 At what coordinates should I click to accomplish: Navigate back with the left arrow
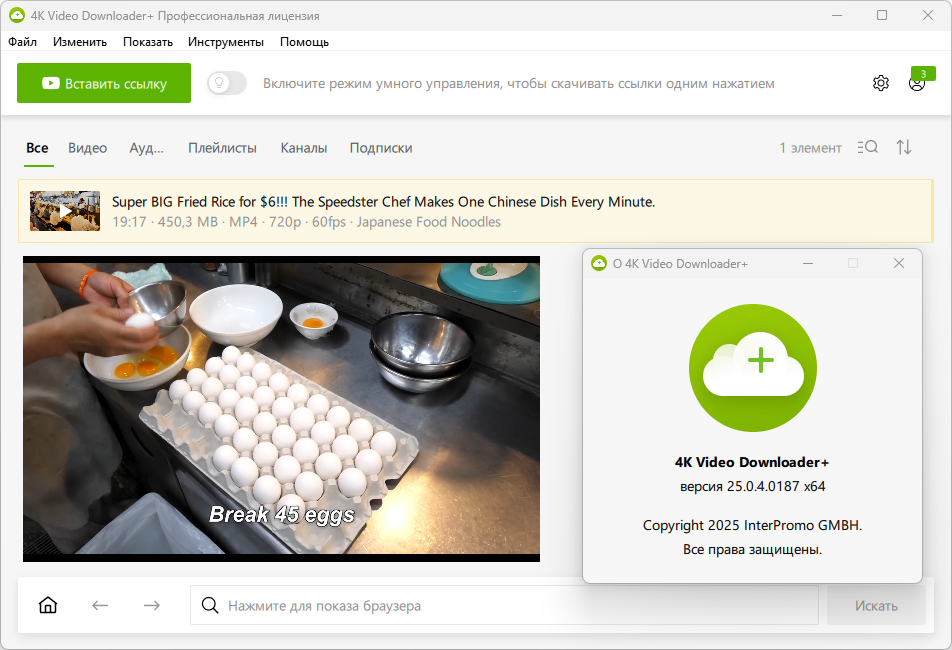click(100, 605)
